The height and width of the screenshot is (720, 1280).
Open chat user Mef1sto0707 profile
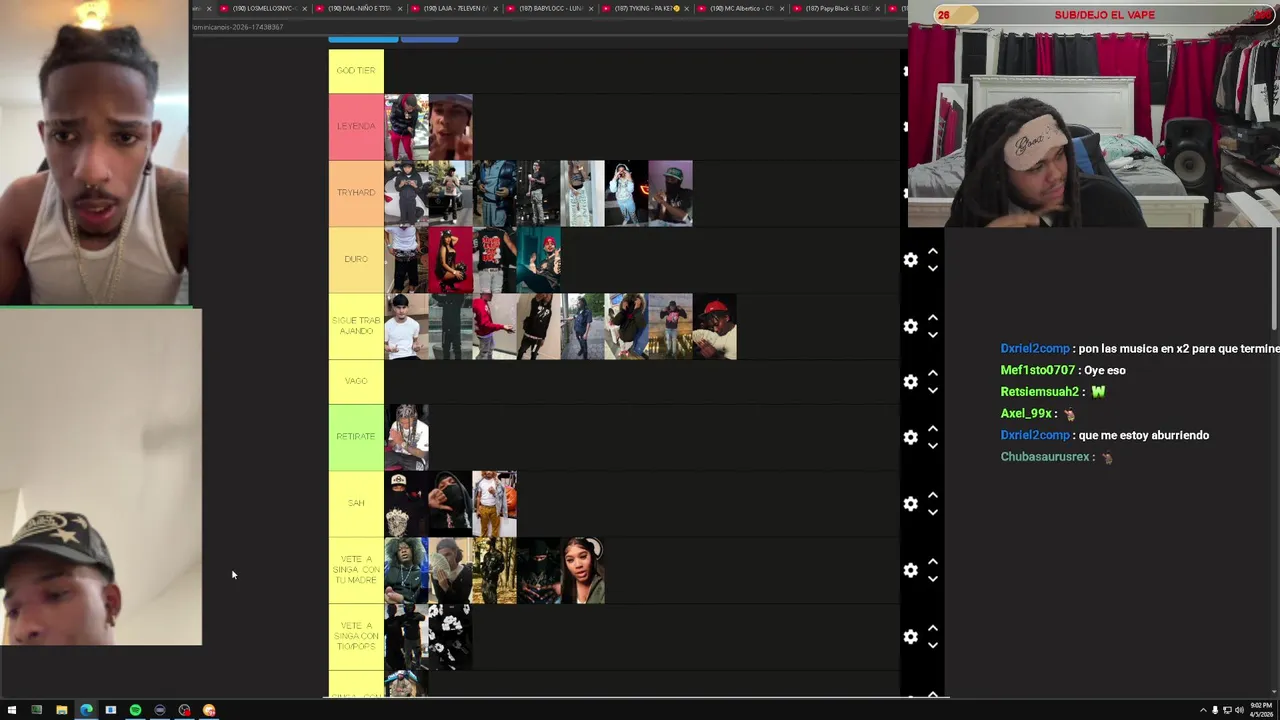[1038, 370]
